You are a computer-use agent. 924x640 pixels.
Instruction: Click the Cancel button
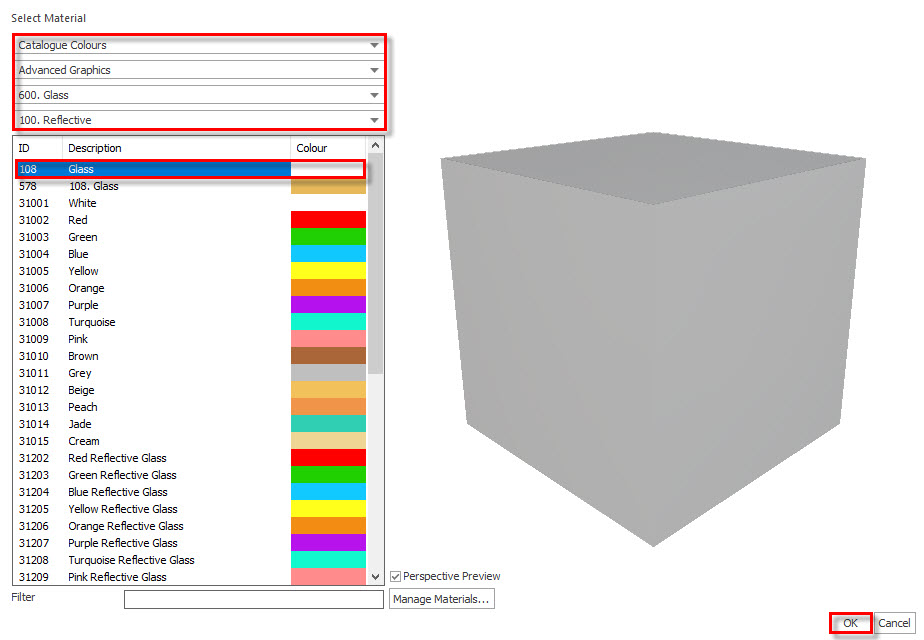(894, 623)
